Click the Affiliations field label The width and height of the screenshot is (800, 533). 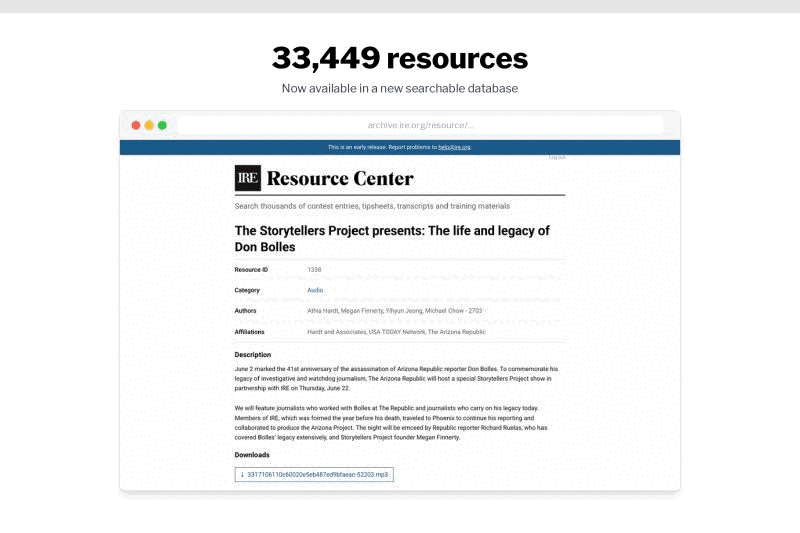(x=249, y=332)
